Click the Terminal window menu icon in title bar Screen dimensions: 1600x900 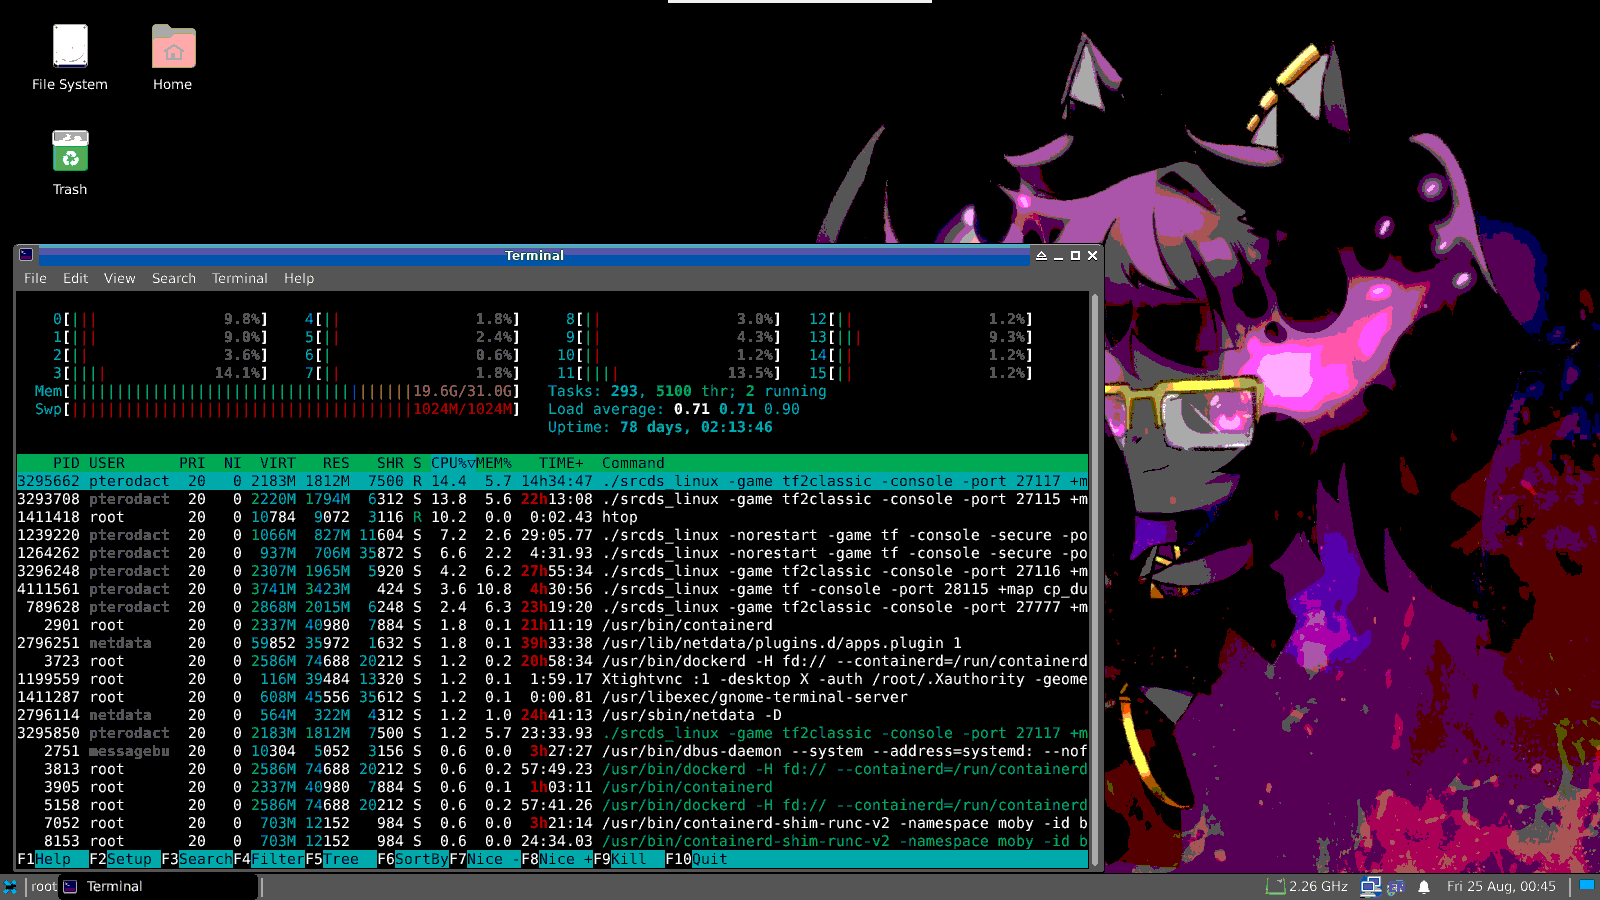click(x=26, y=255)
